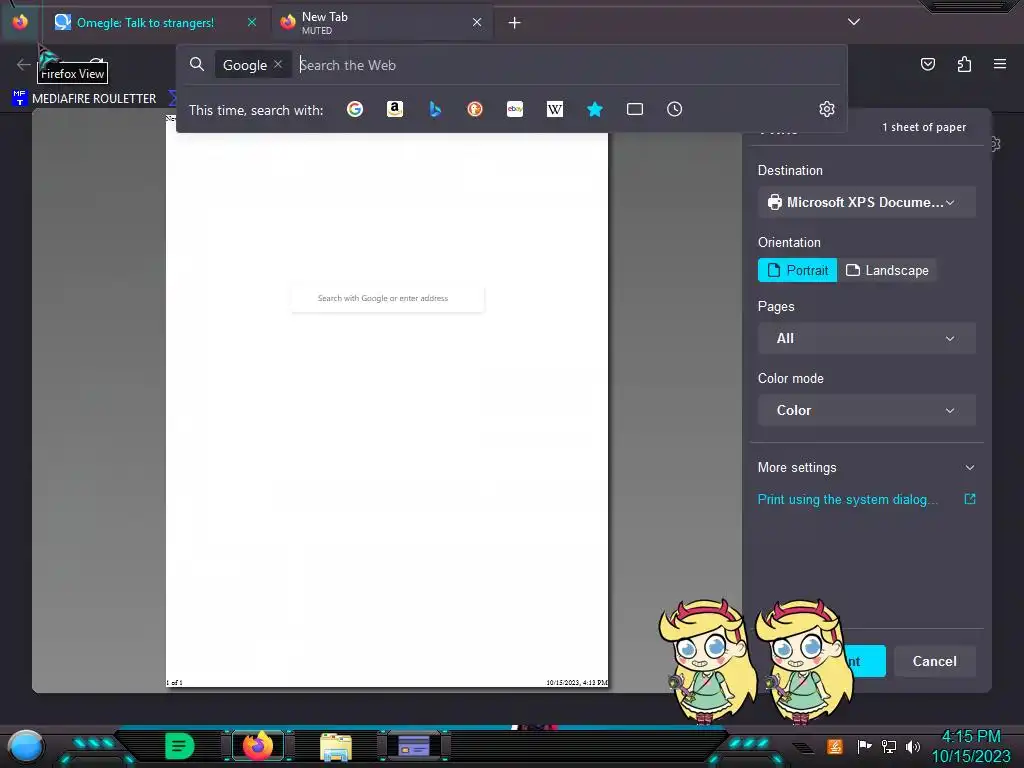Search this time with eBay
This screenshot has width=1024, height=768.
point(515,109)
